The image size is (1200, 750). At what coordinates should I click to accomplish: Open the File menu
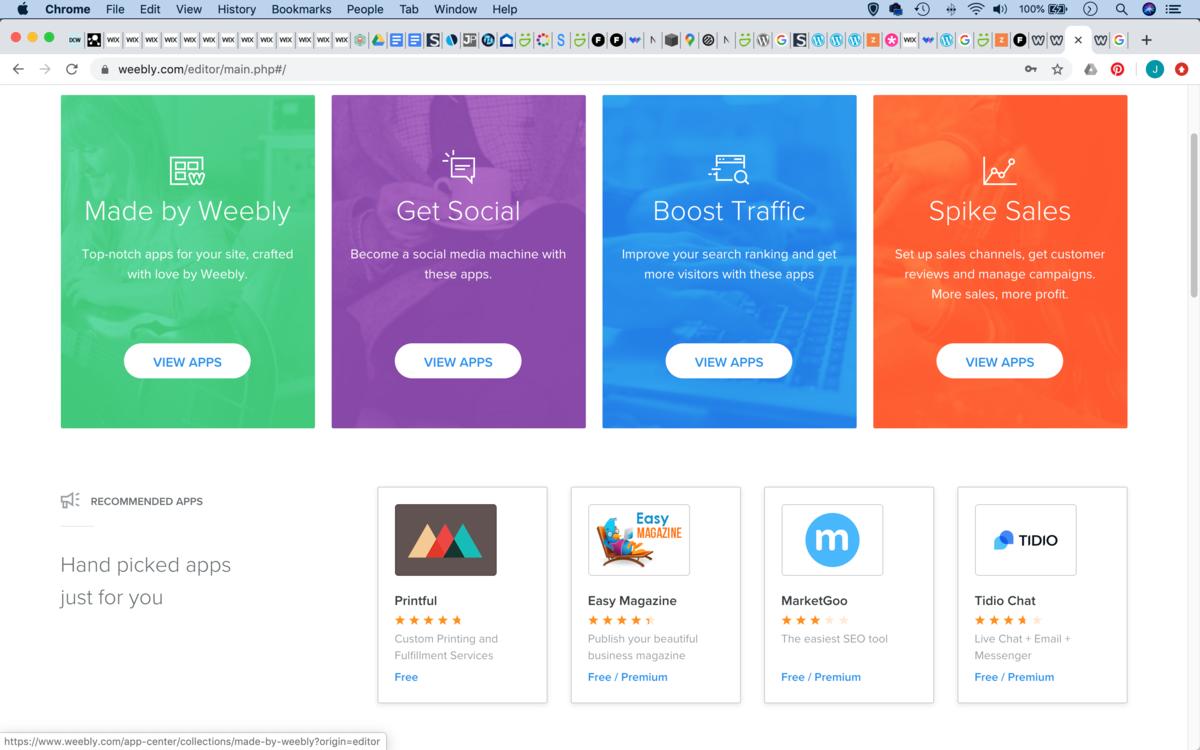(115, 9)
